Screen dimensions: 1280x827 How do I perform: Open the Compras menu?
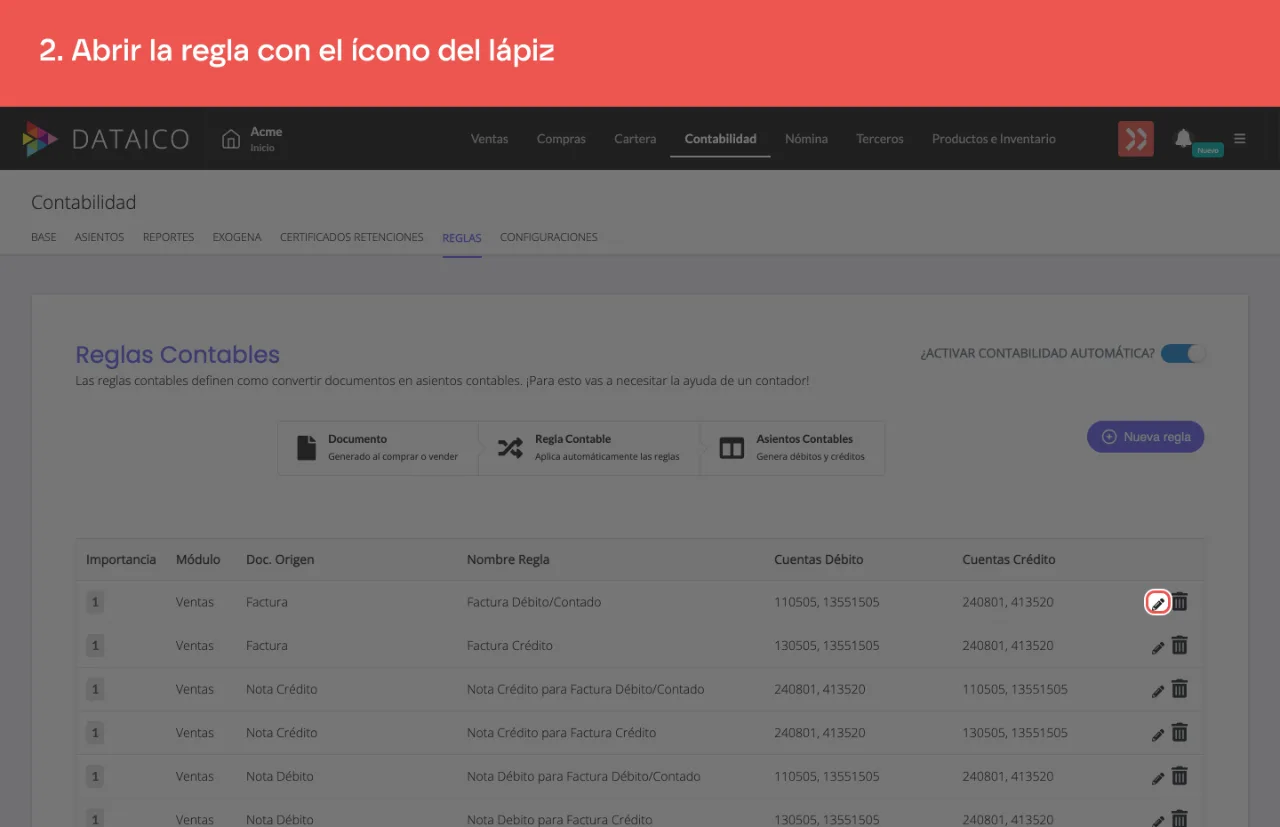561,139
